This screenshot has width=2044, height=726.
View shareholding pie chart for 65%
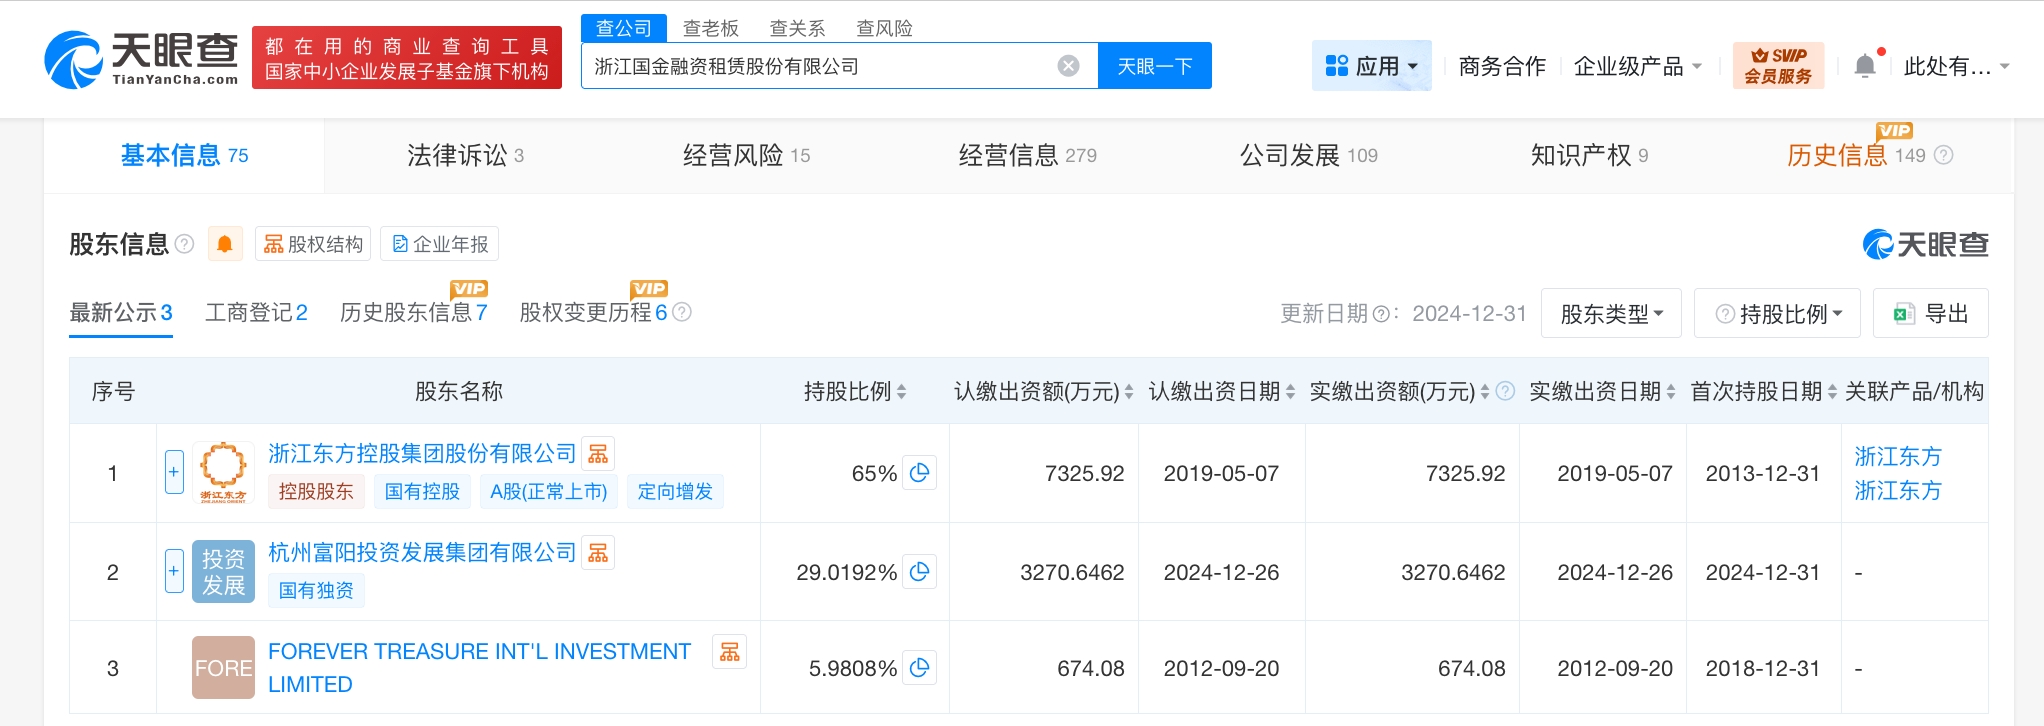coord(920,473)
